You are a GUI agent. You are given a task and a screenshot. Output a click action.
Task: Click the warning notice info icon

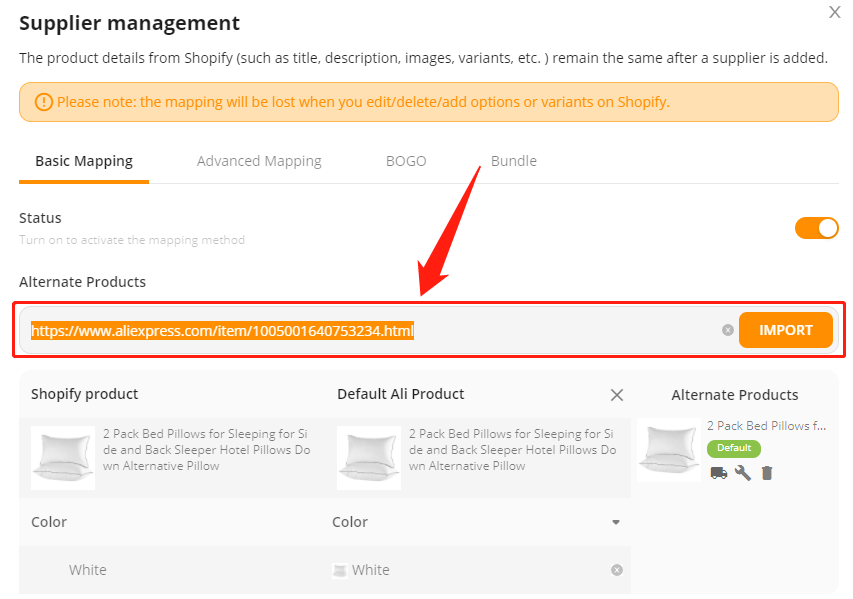click(x=44, y=102)
